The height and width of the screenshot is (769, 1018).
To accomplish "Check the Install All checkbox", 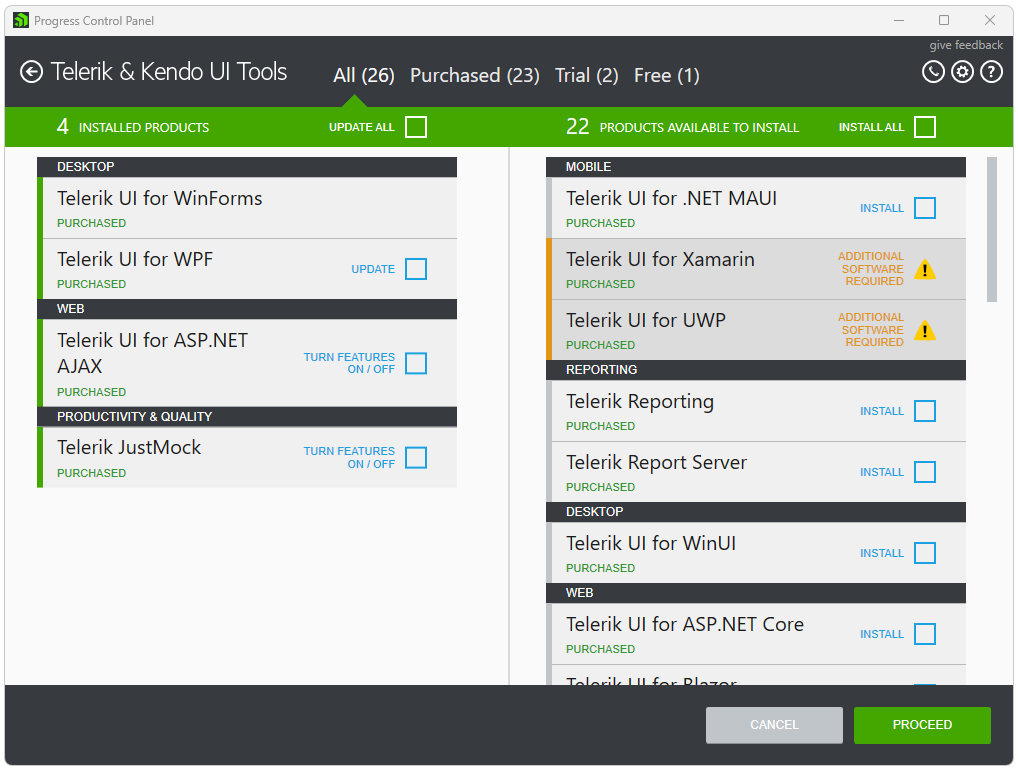I will click(x=924, y=127).
